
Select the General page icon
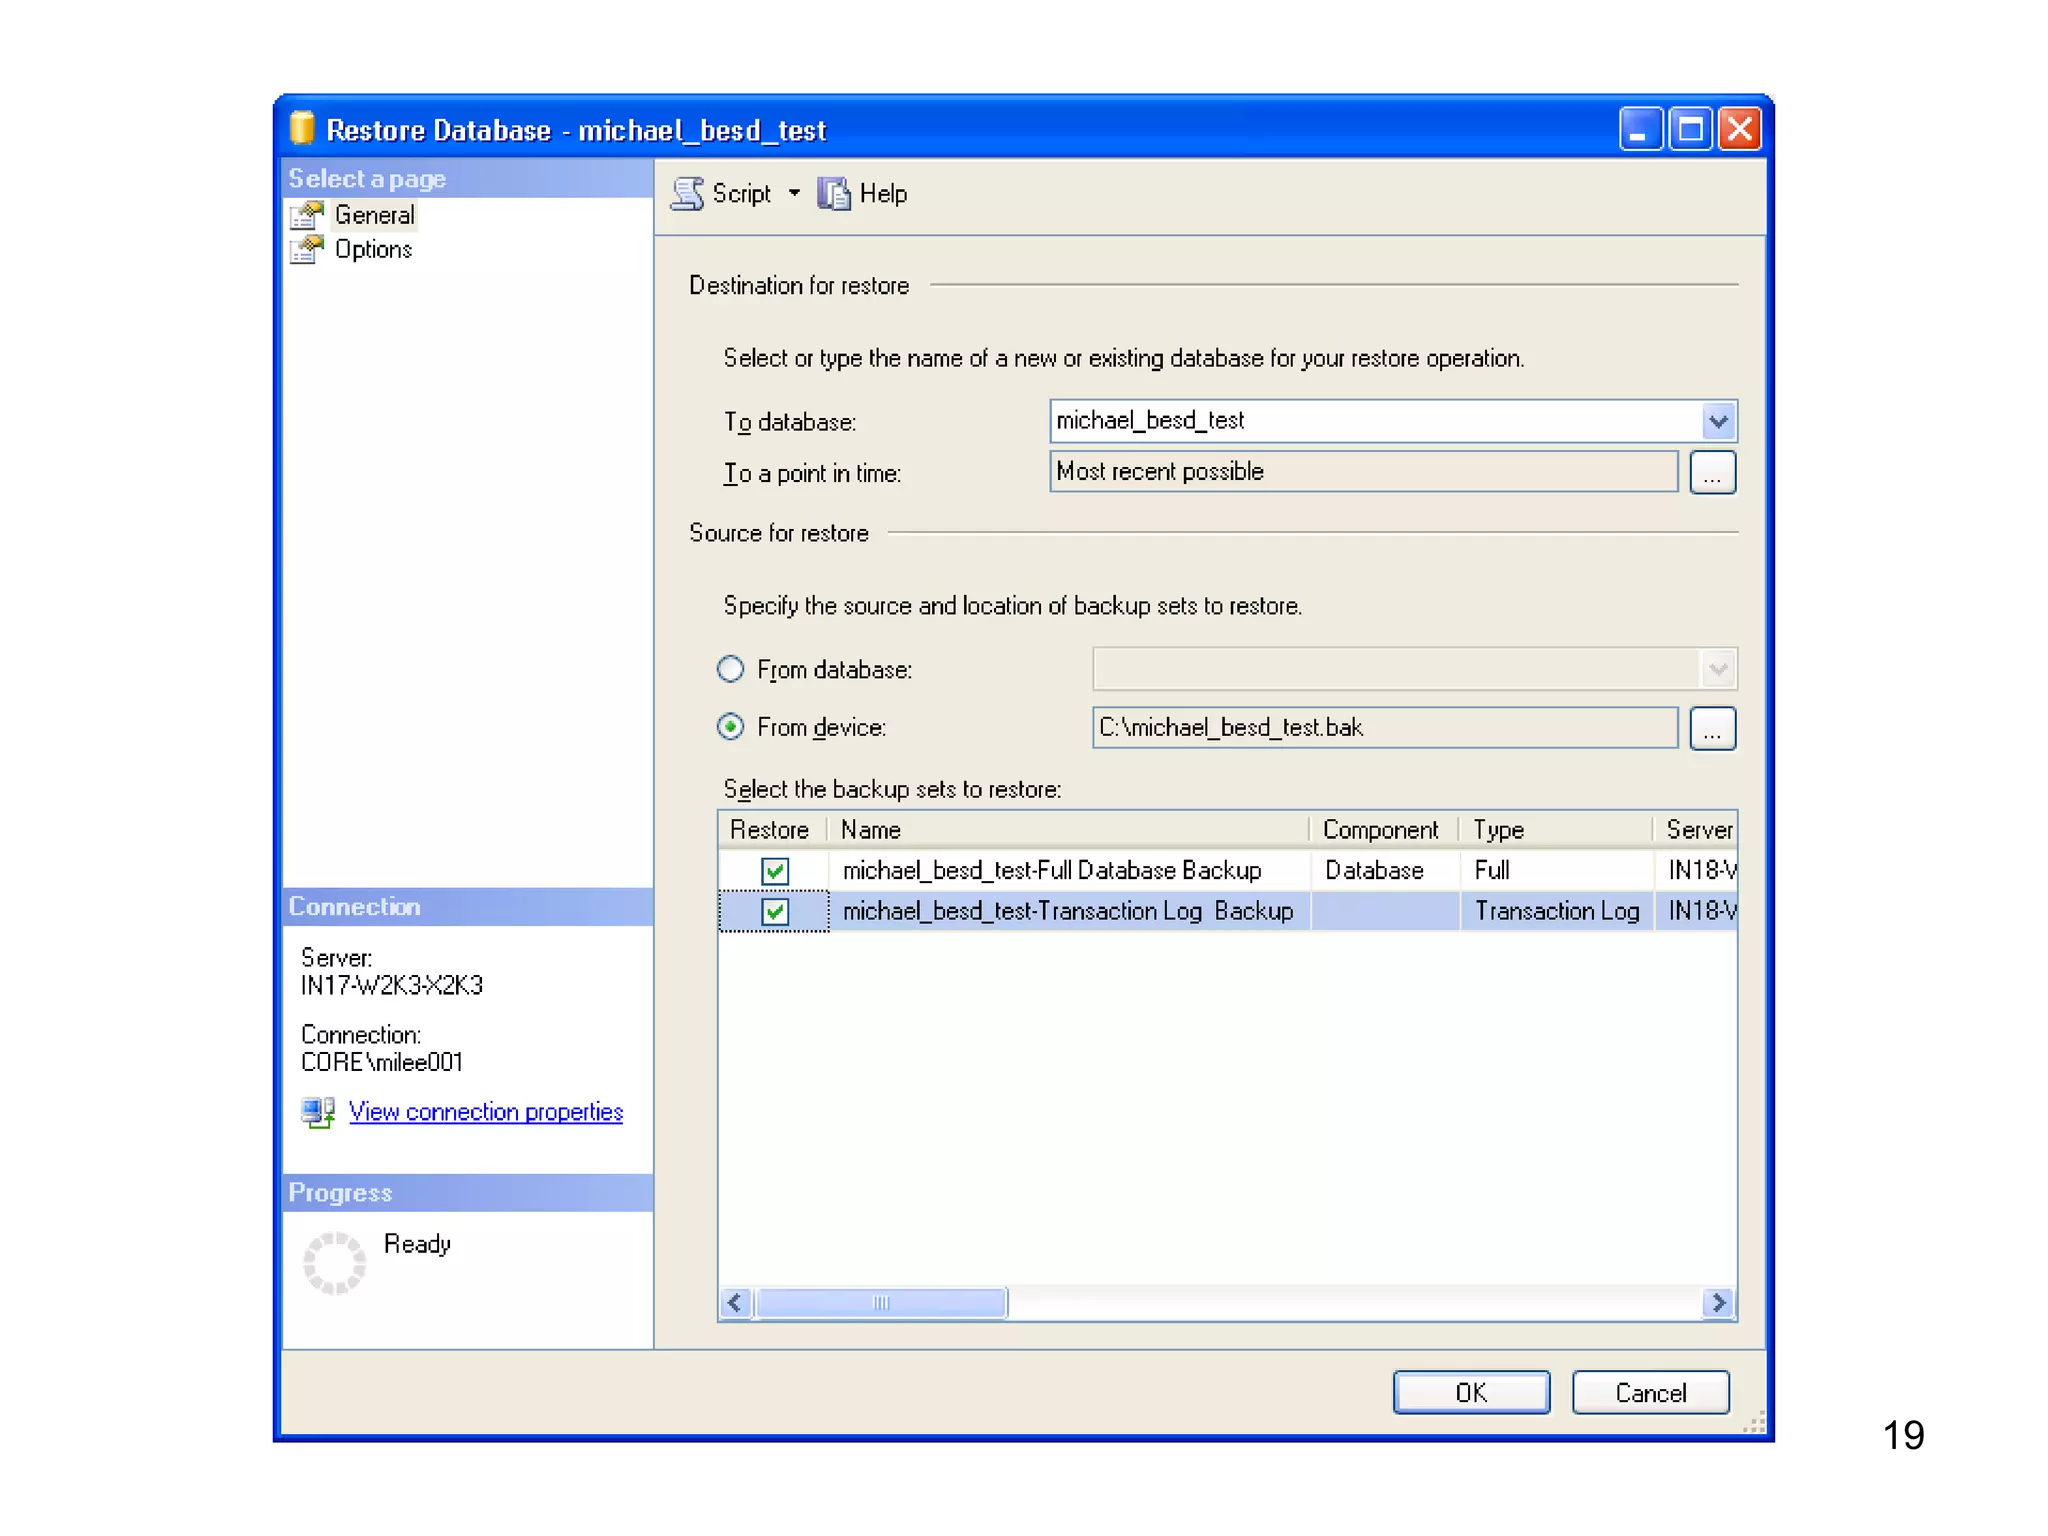pyautogui.click(x=307, y=215)
